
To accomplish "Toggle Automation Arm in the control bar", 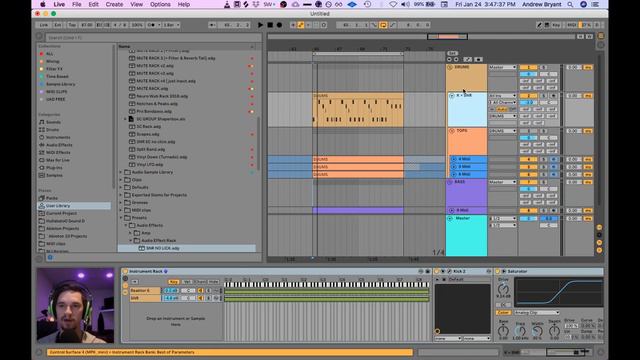I will pyautogui.click(x=301, y=25).
